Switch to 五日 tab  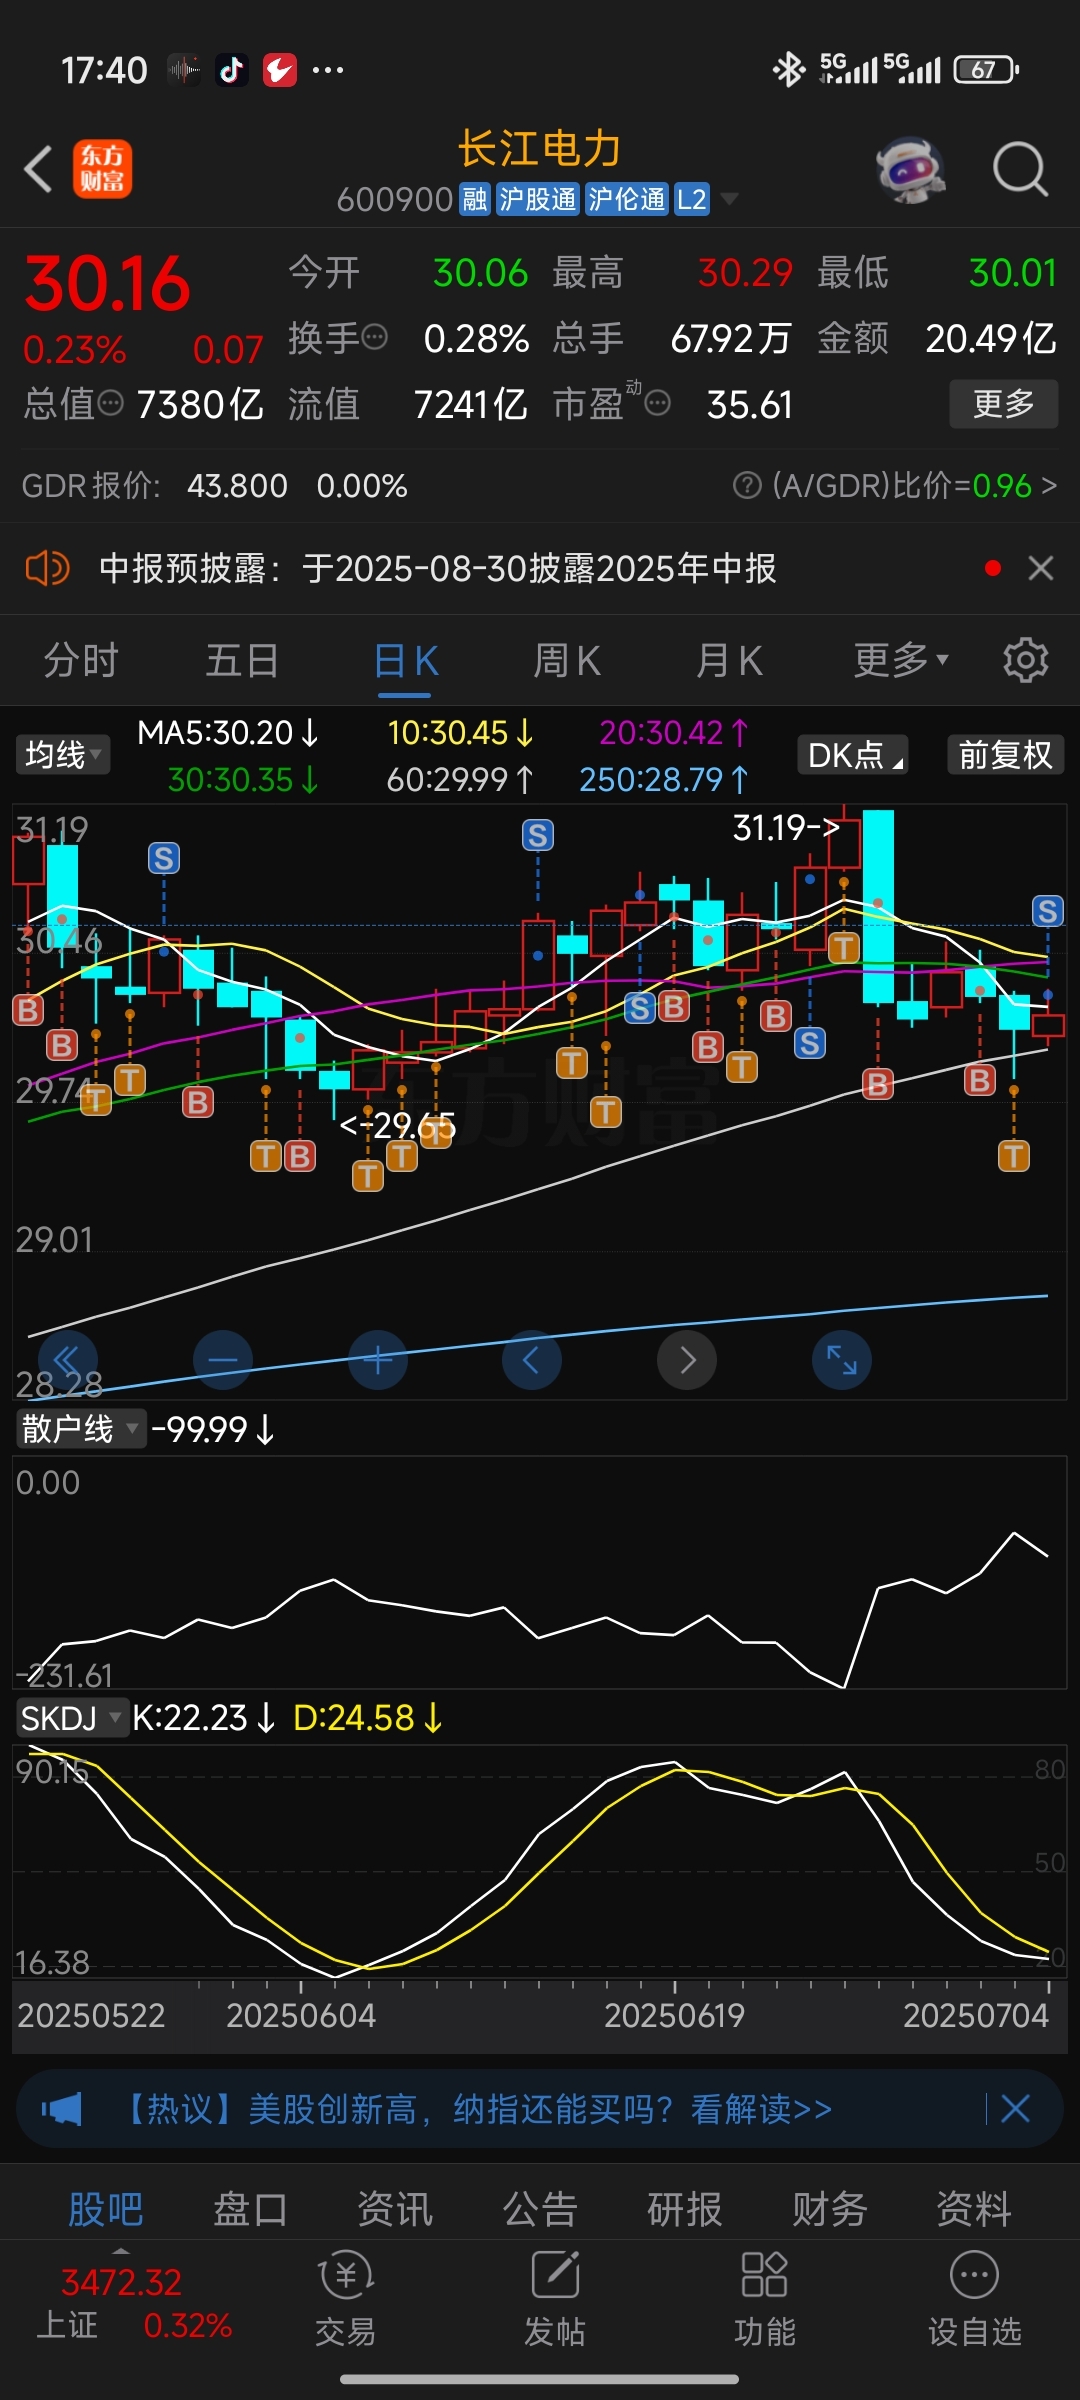(x=242, y=661)
